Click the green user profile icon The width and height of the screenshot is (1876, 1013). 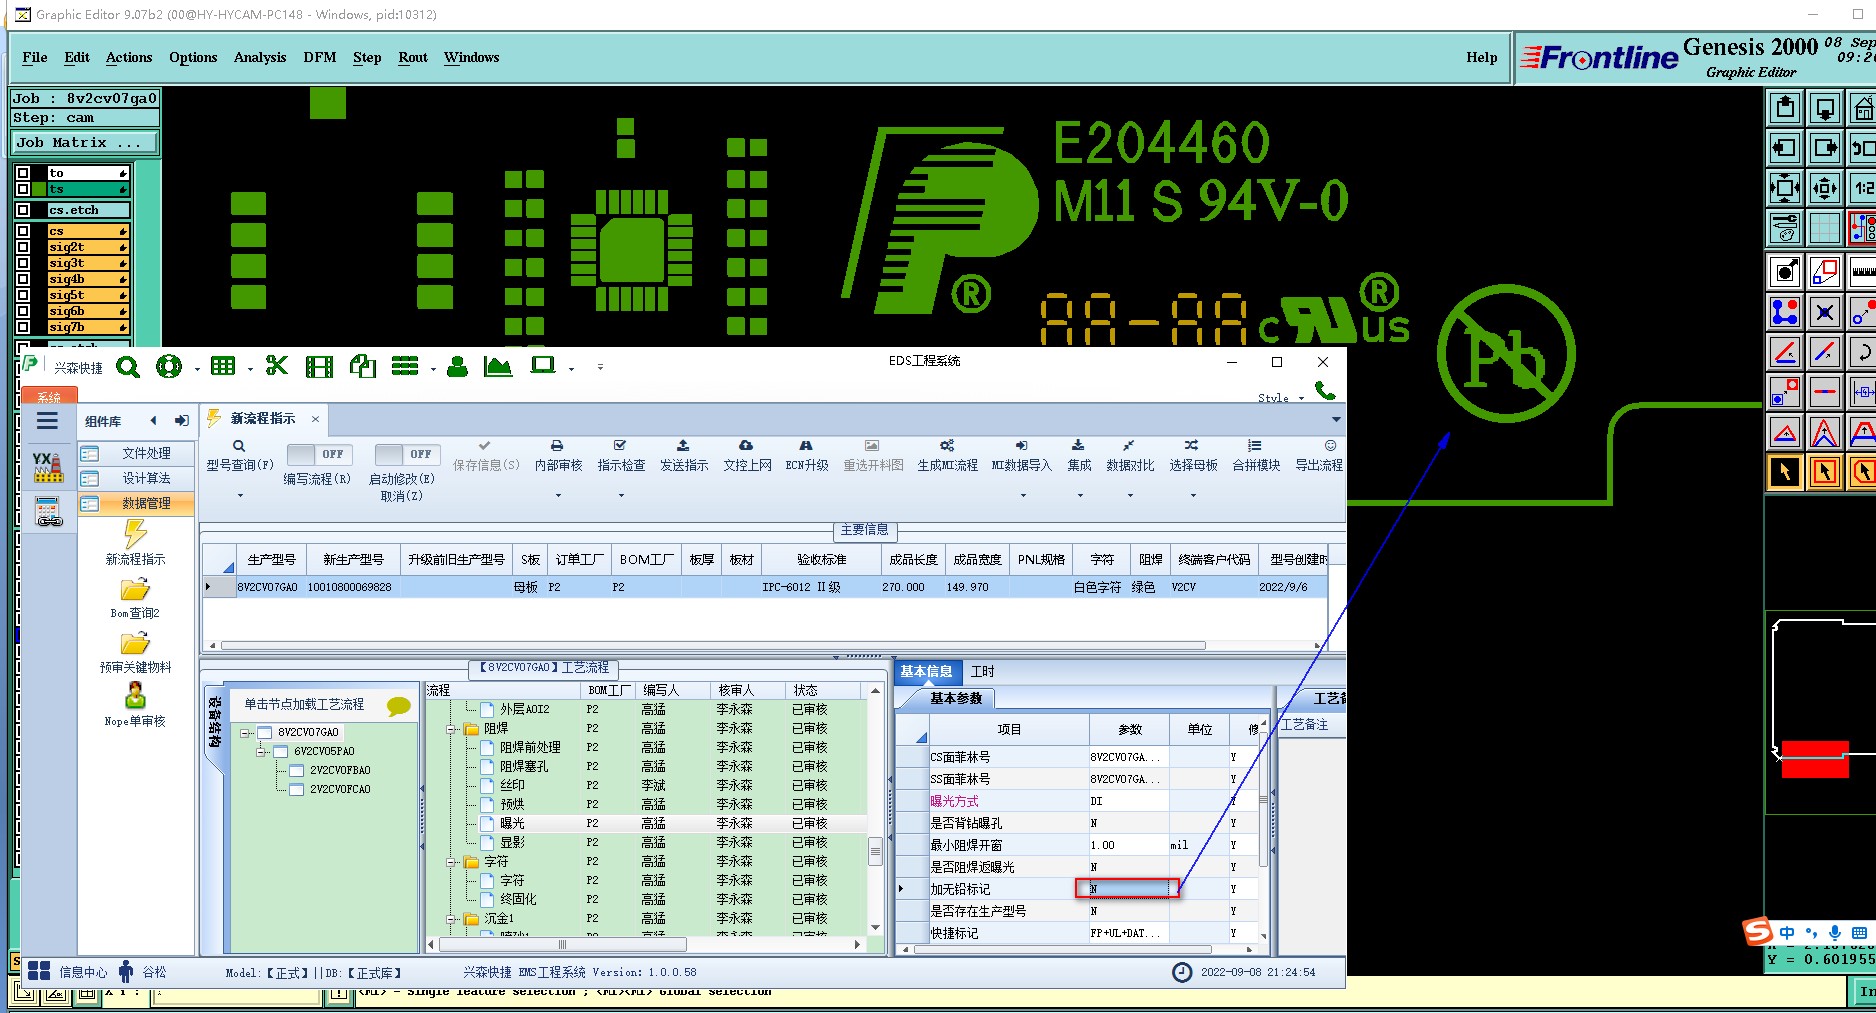click(457, 366)
